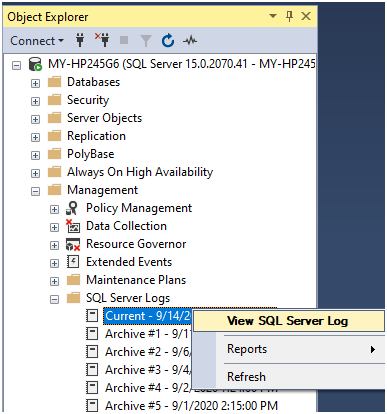Click the Archive #3 log icon
Image resolution: width=387 pixels, height=414 pixels.
[x=92, y=369]
